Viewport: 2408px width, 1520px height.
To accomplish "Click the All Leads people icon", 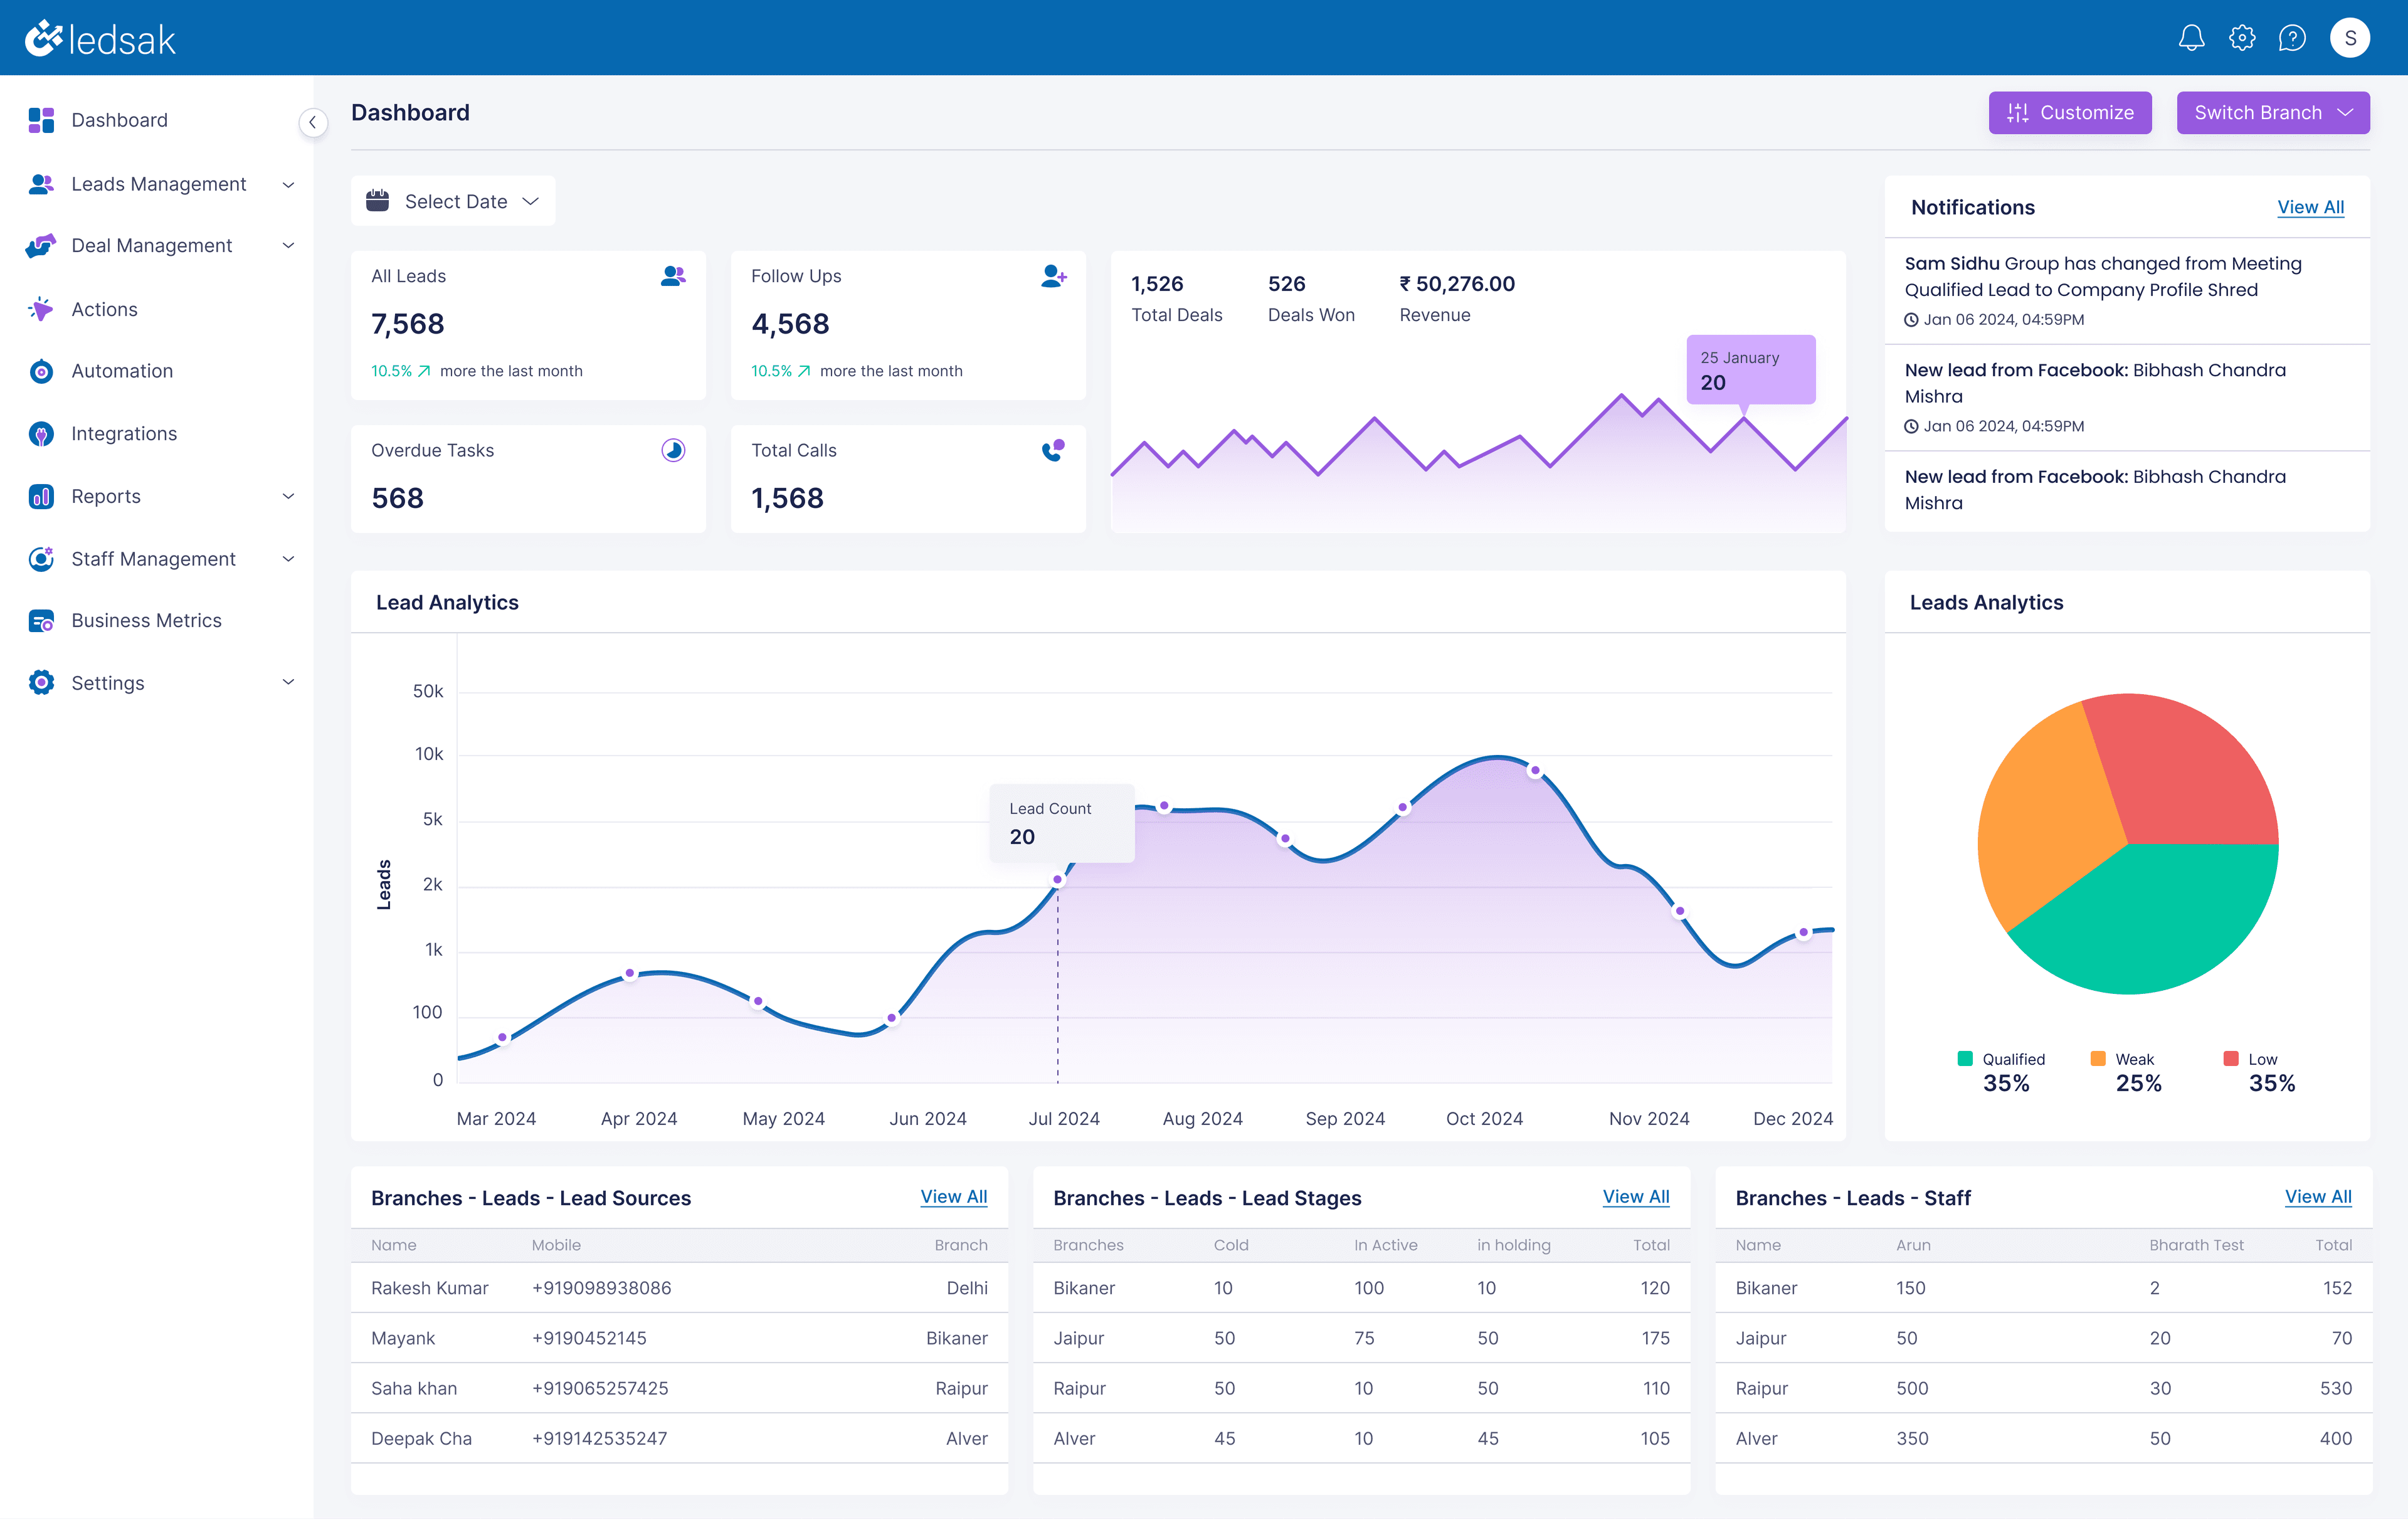I will [x=673, y=276].
